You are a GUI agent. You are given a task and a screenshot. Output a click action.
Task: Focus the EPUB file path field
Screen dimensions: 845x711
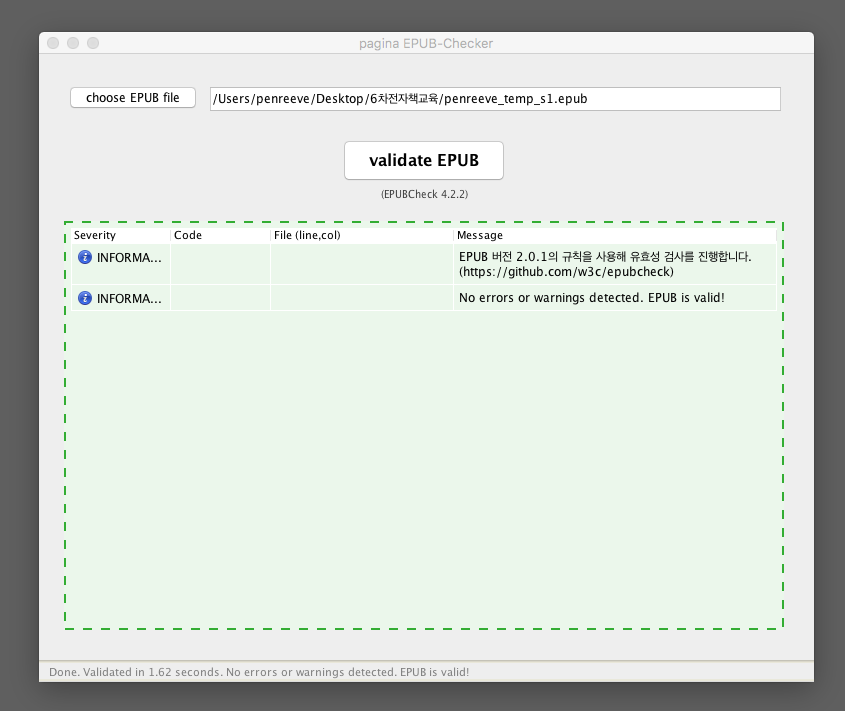(x=495, y=99)
